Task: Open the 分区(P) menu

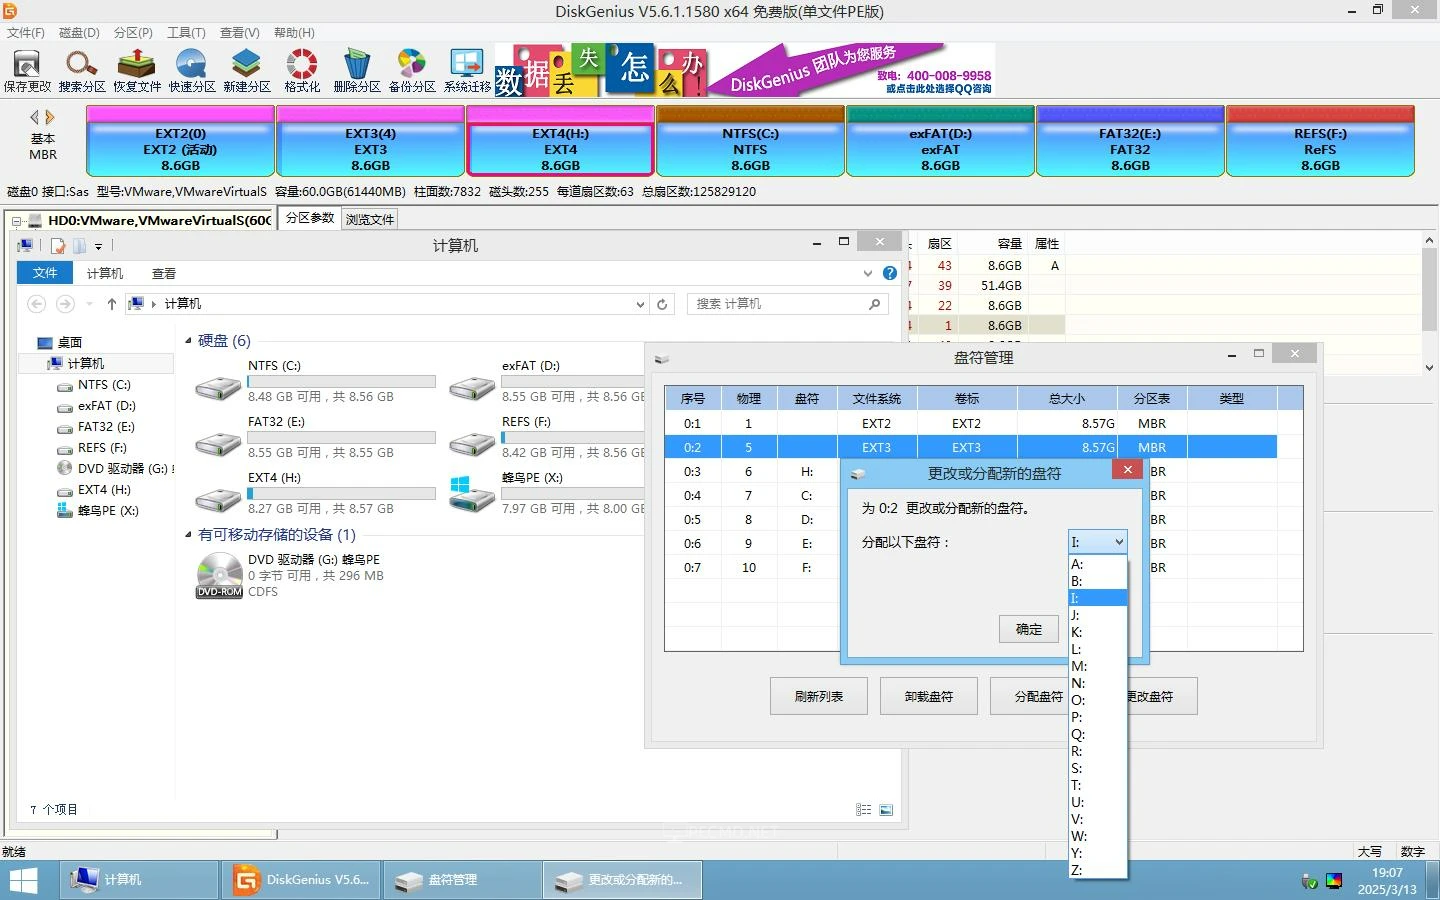Action: pyautogui.click(x=133, y=32)
